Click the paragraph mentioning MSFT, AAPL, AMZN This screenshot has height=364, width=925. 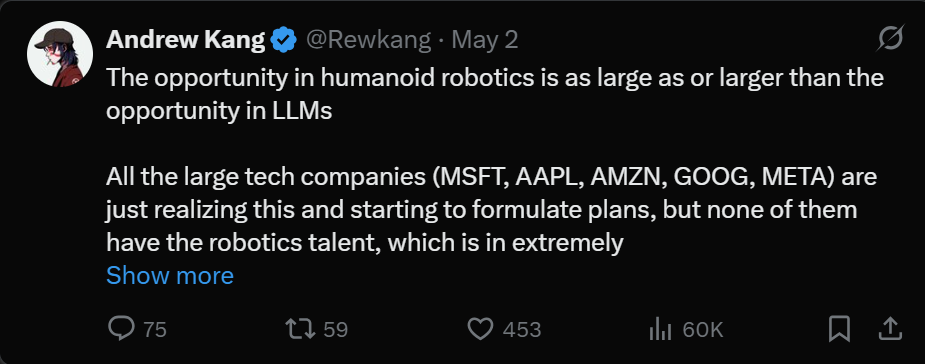point(491,209)
